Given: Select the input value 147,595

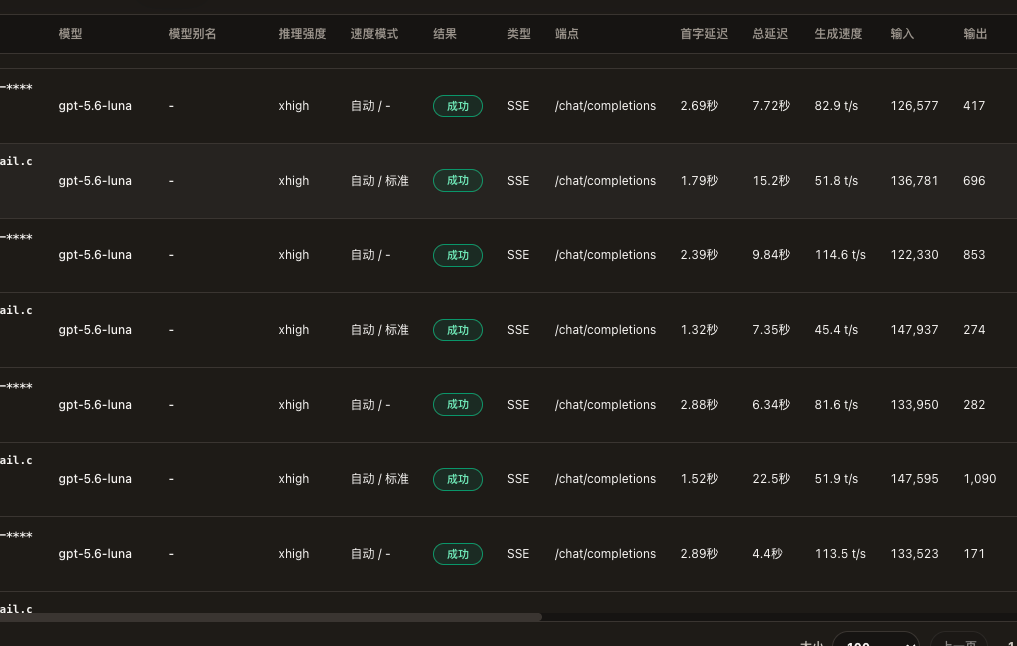Looking at the screenshot, I should [x=914, y=479].
